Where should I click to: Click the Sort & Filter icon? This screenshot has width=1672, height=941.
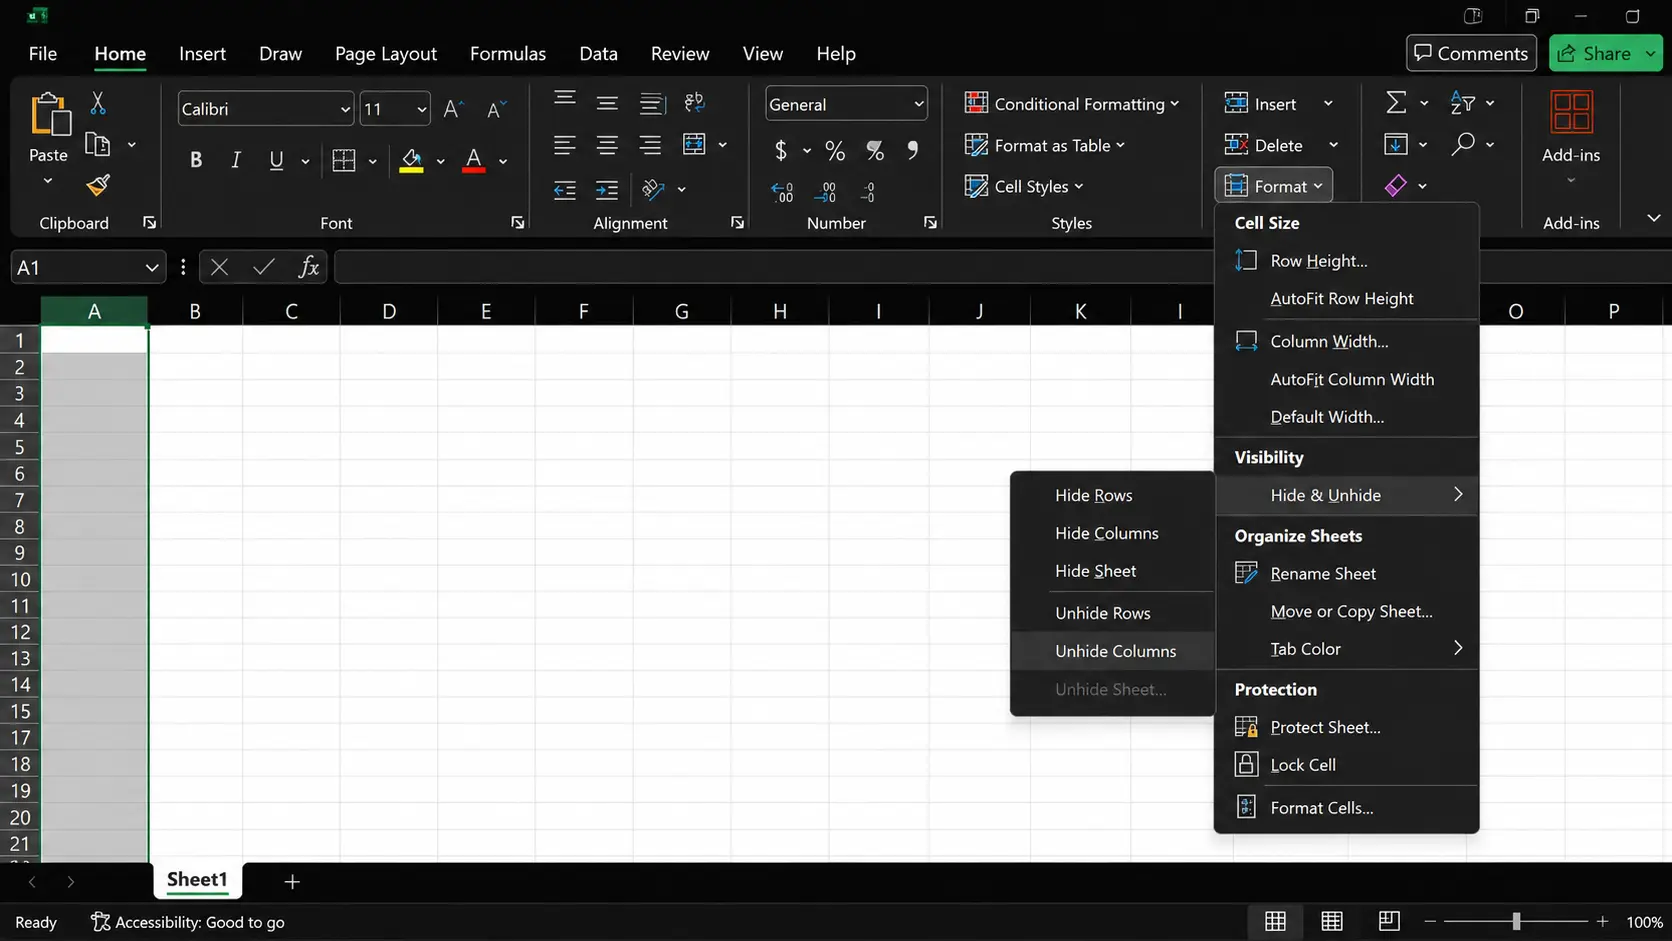coord(1463,102)
